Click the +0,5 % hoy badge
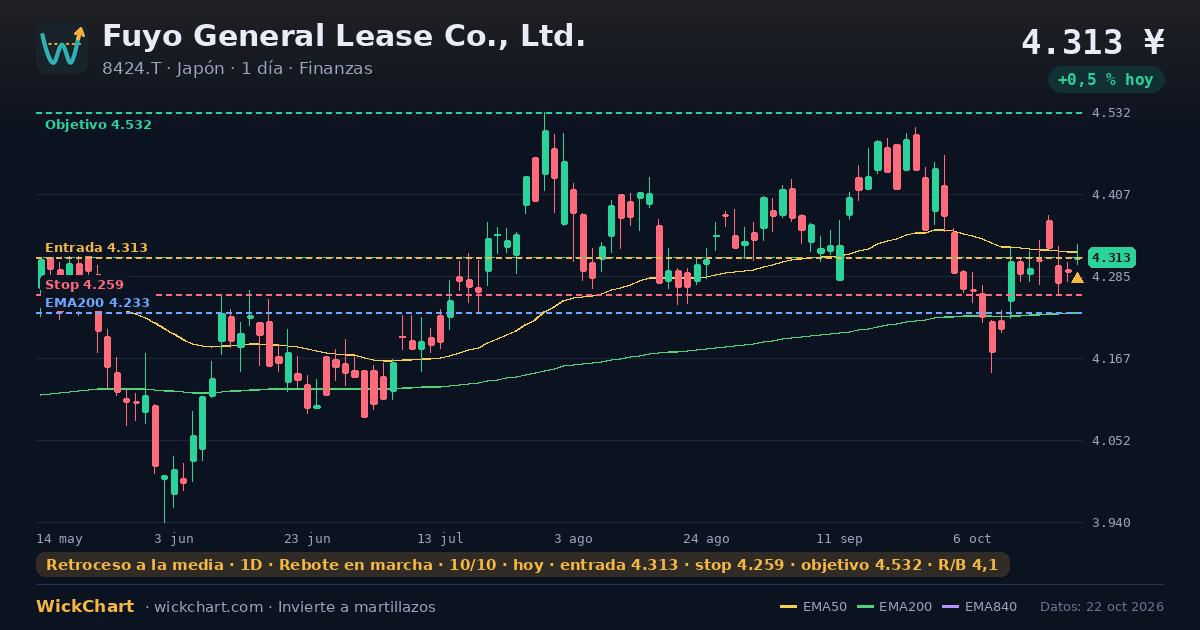This screenshot has height=630, width=1200. 1106,79
